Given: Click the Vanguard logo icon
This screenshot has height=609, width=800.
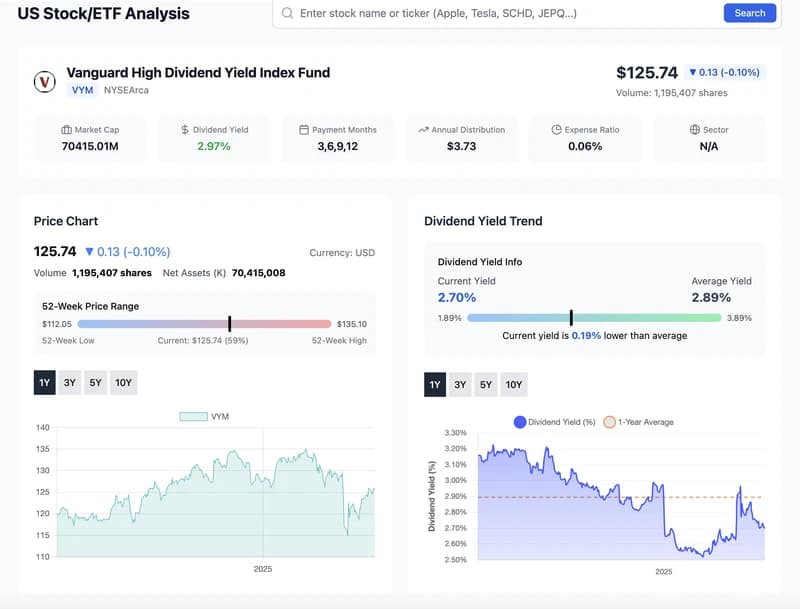Looking at the screenshot, I should [45, 82].
